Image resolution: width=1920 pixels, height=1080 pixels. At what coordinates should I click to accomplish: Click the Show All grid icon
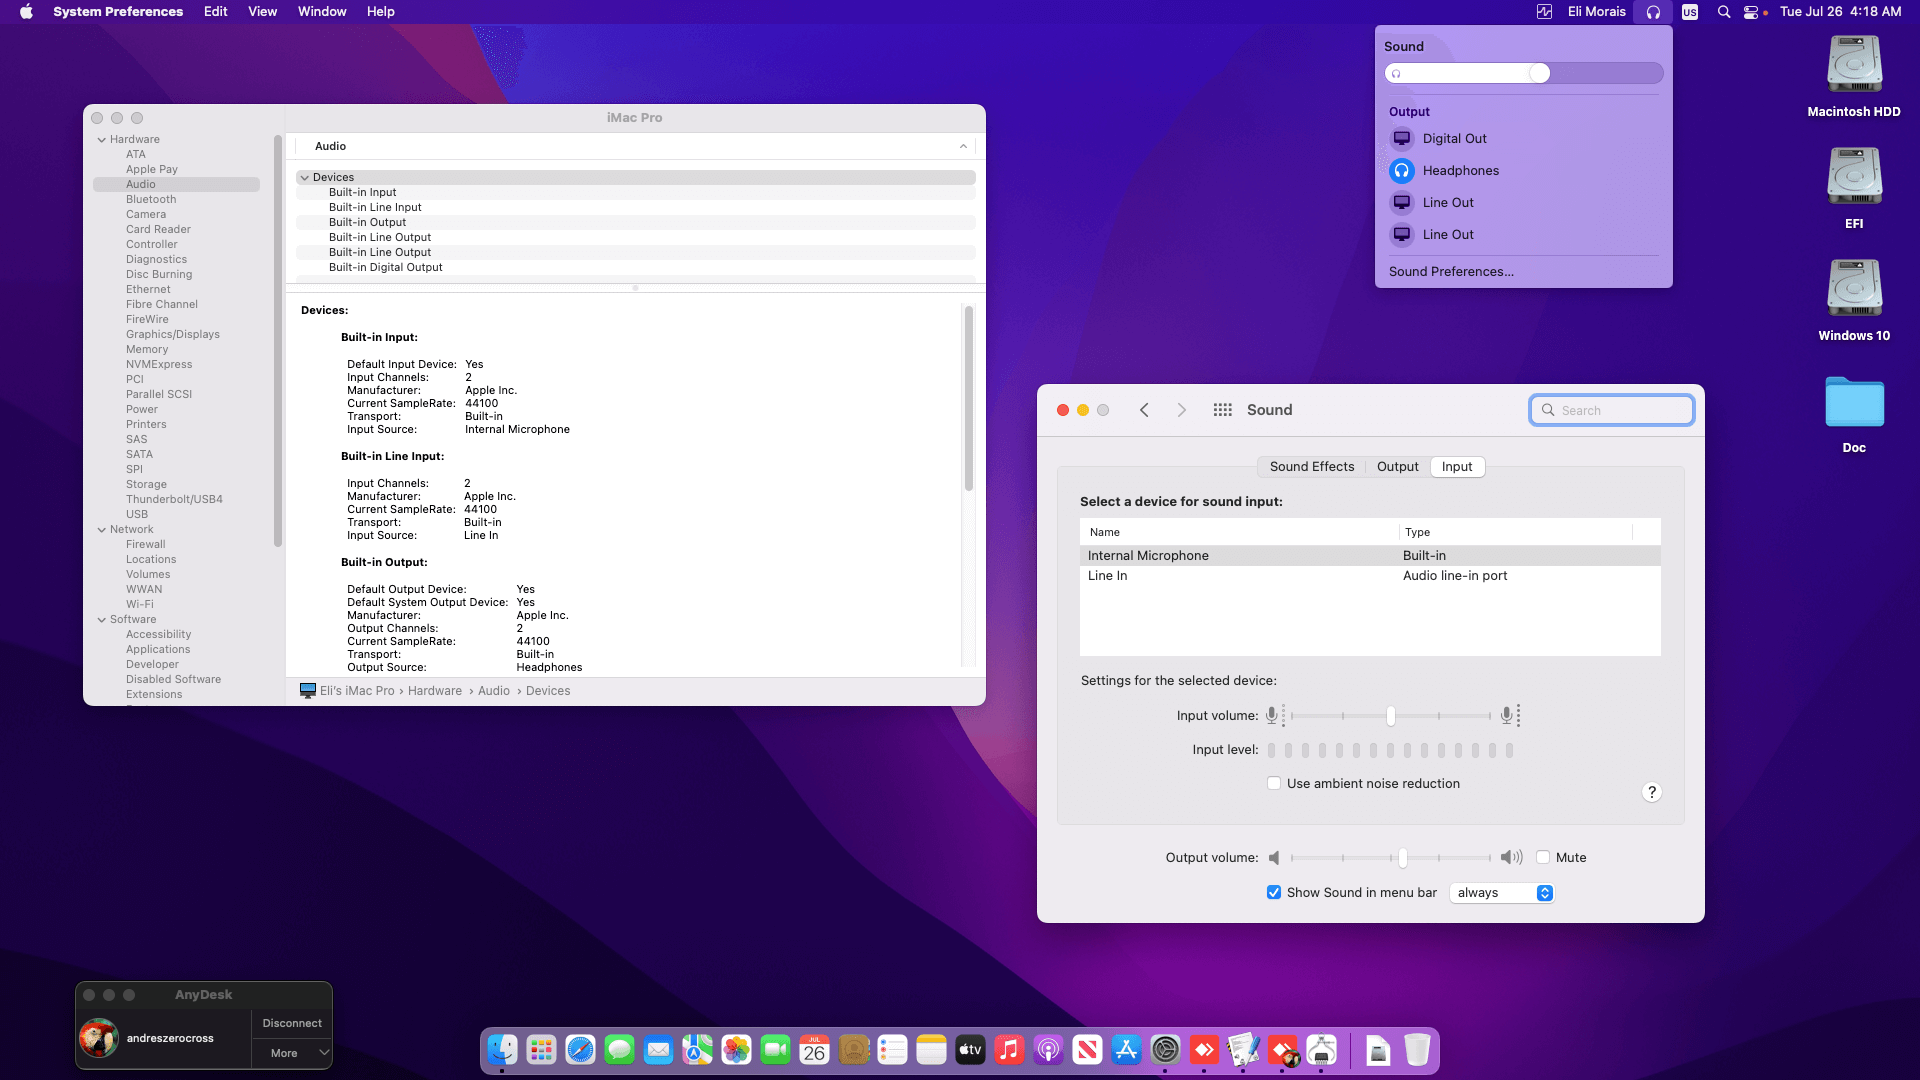click(x=1222, y=410)
